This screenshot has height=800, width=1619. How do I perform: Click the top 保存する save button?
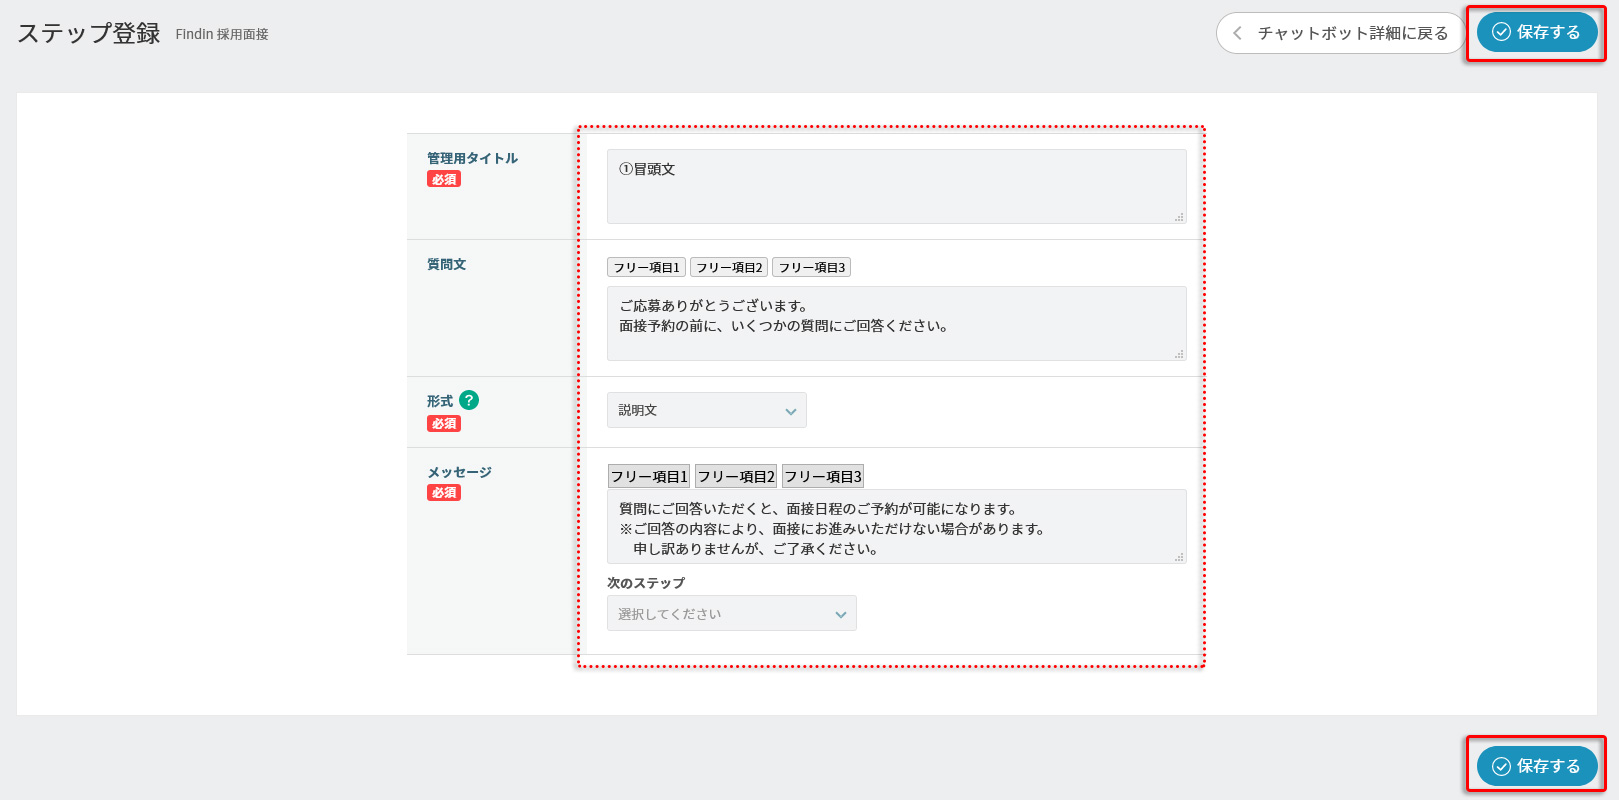[1536, 33]
